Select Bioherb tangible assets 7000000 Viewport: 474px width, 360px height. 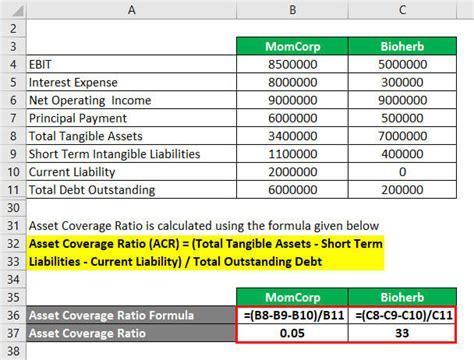click(x=402, y=136)
